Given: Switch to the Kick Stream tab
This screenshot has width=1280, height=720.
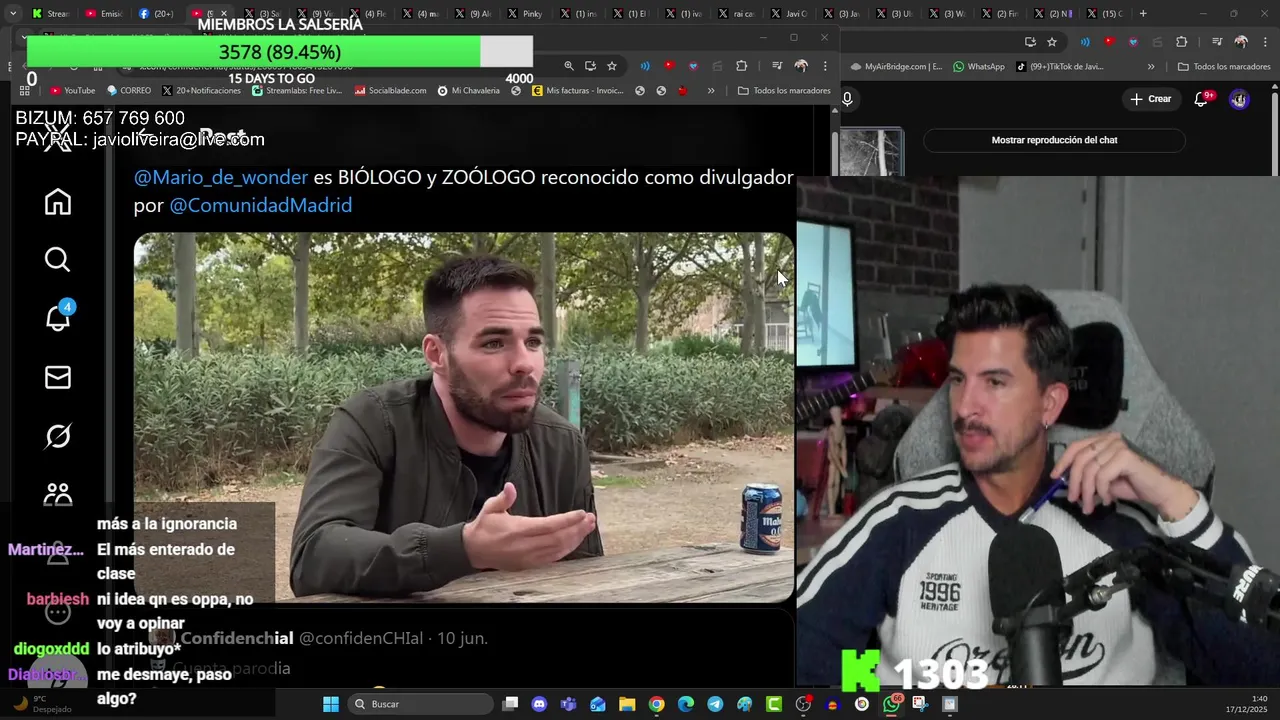Looking at the screenshot, I should point(50,13).
